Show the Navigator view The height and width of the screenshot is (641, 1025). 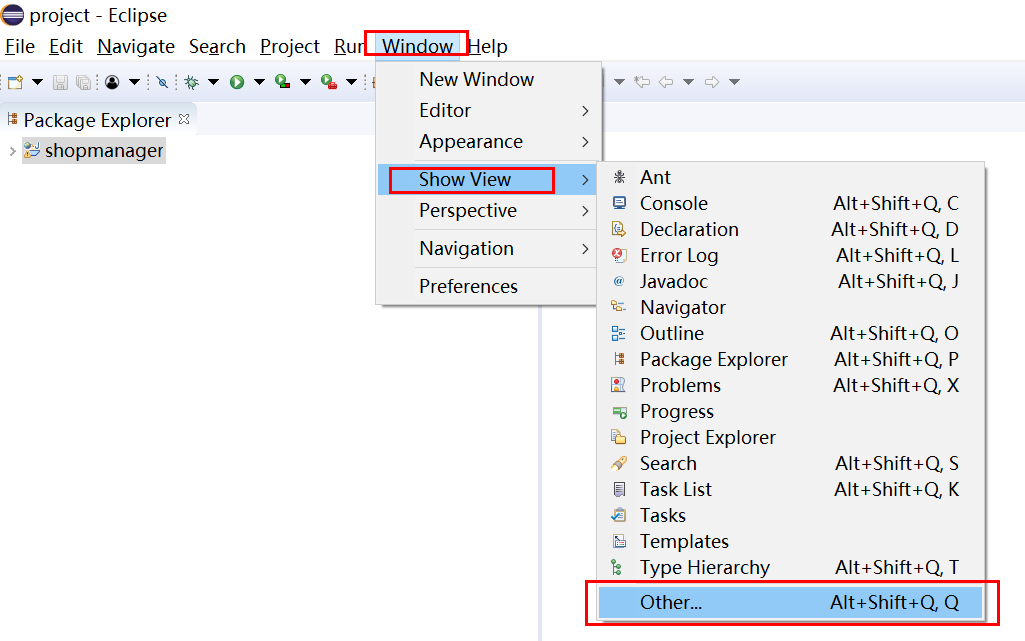pos(790,307)
